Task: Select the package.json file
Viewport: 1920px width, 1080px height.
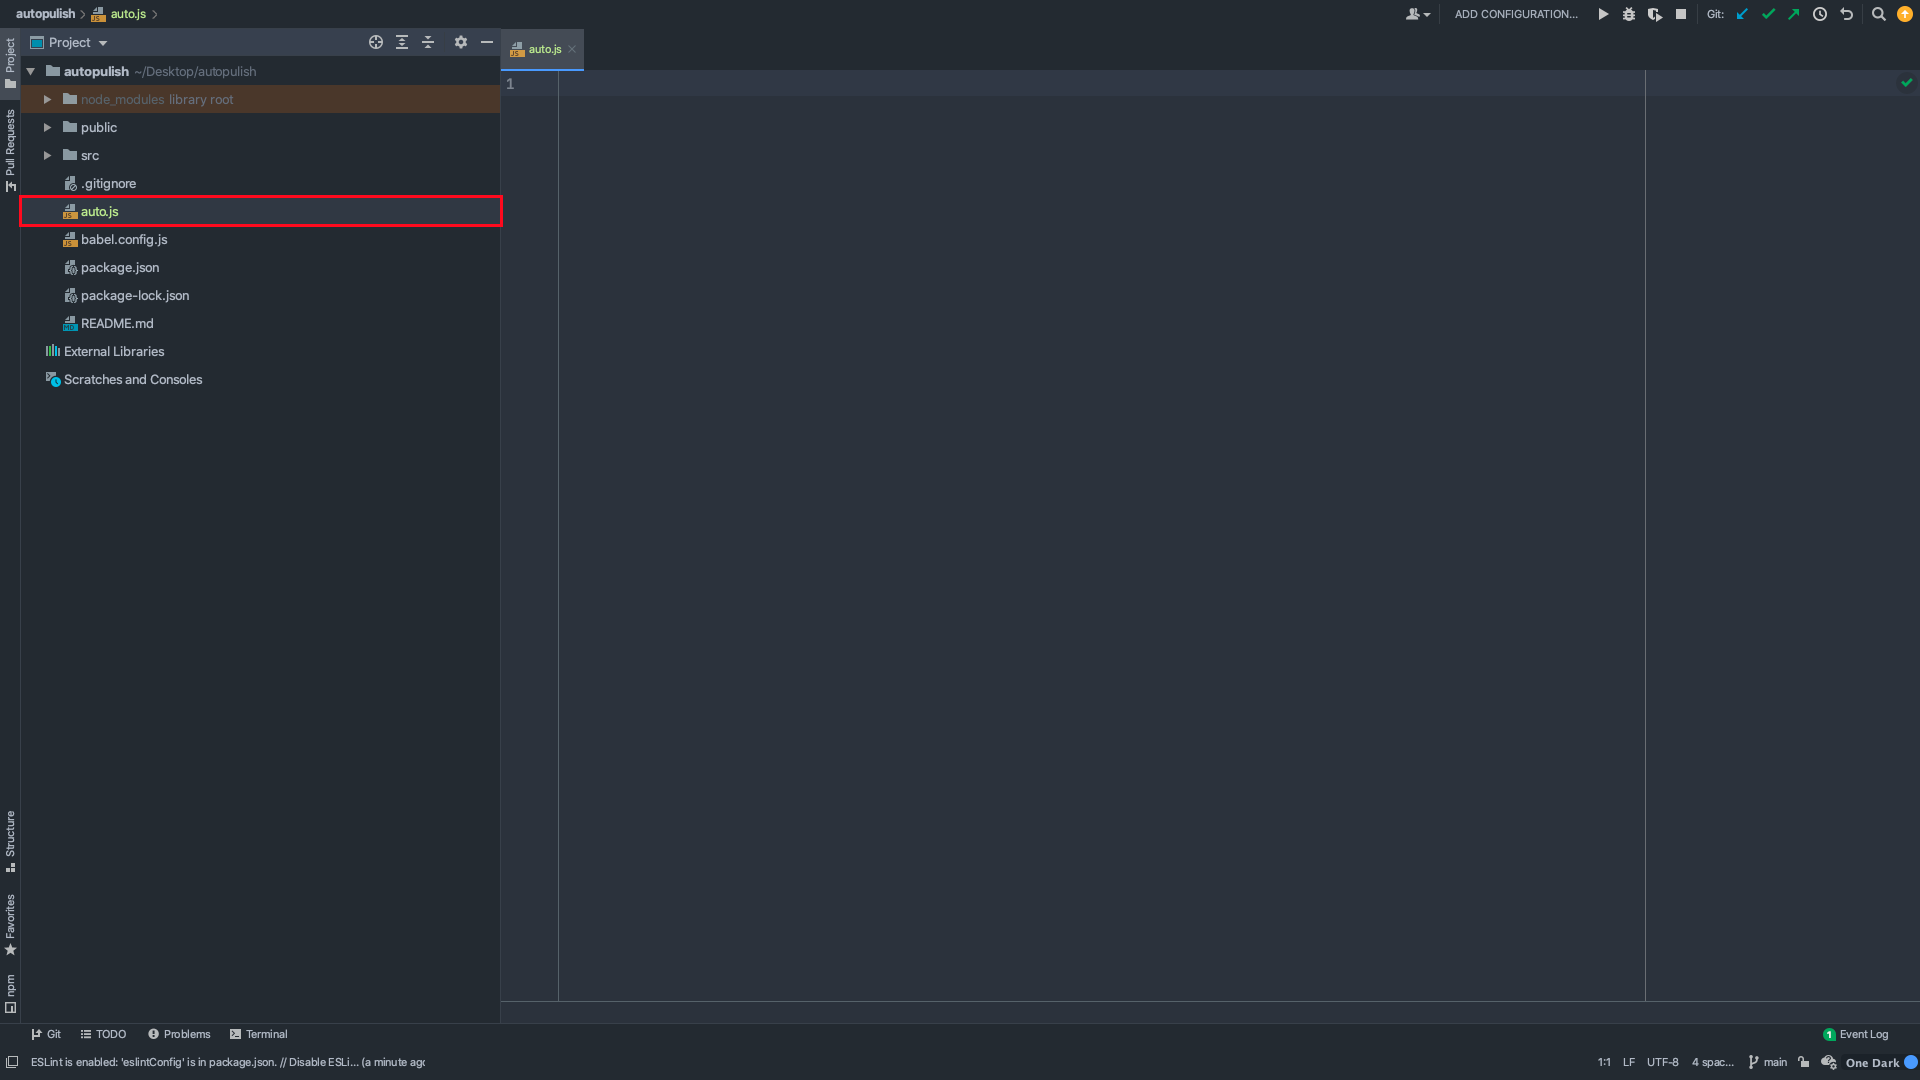Action: tap(260, 267)
